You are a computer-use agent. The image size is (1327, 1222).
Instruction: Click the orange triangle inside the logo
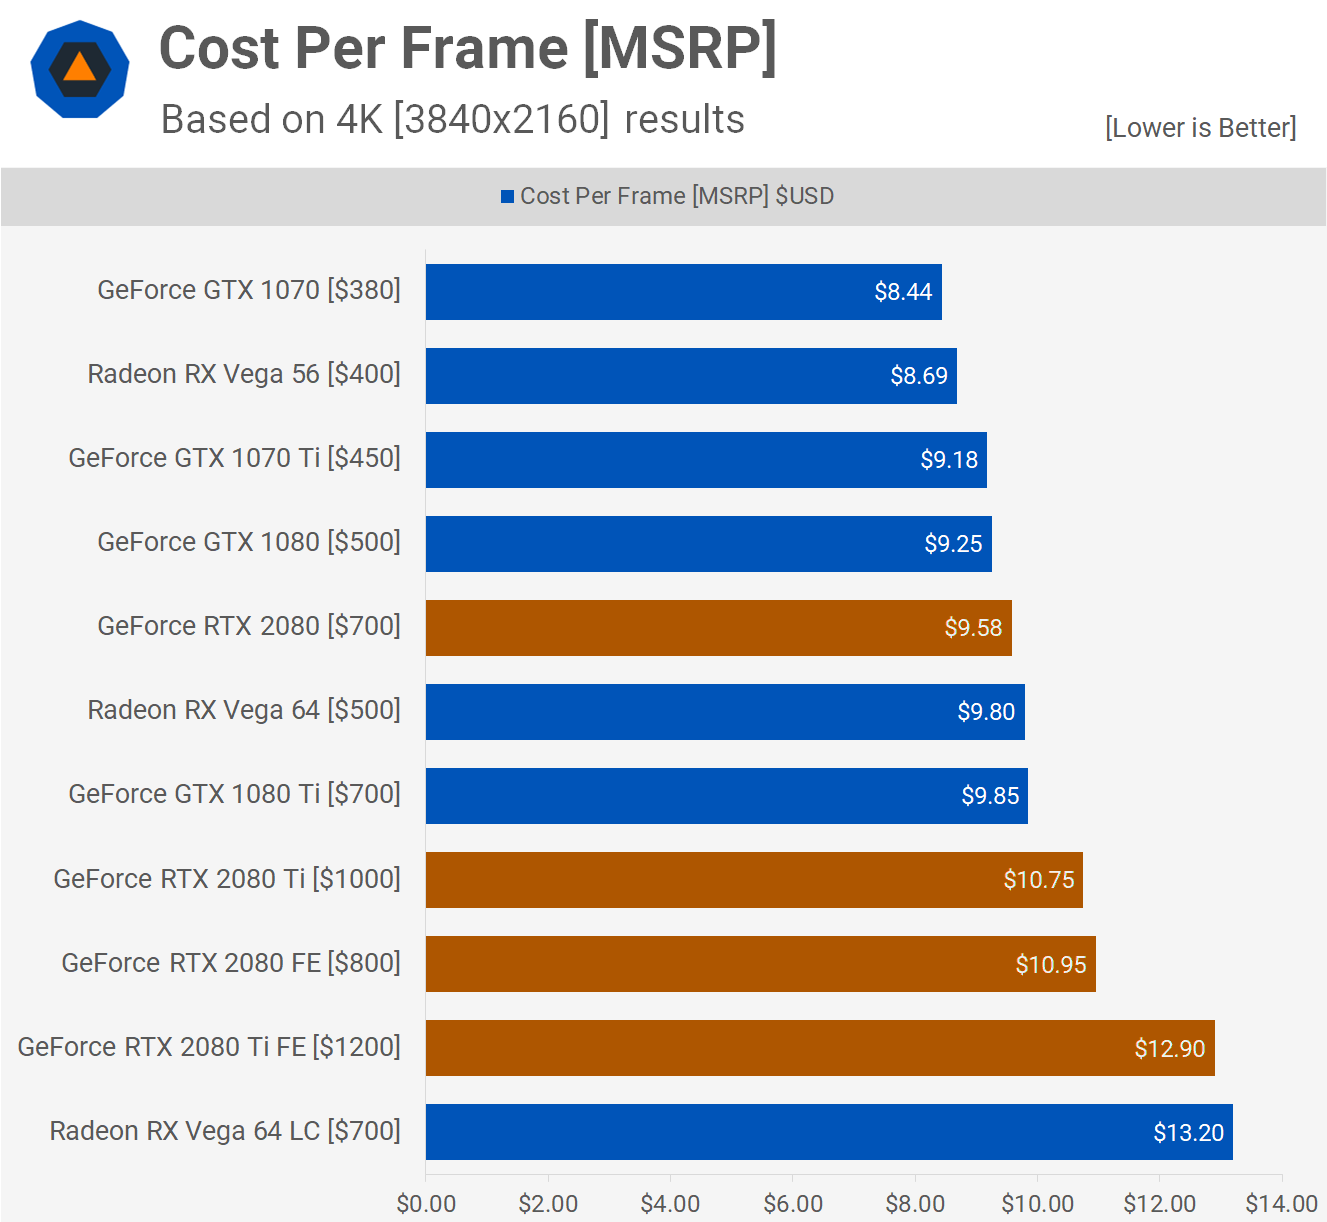pos(80,69)
